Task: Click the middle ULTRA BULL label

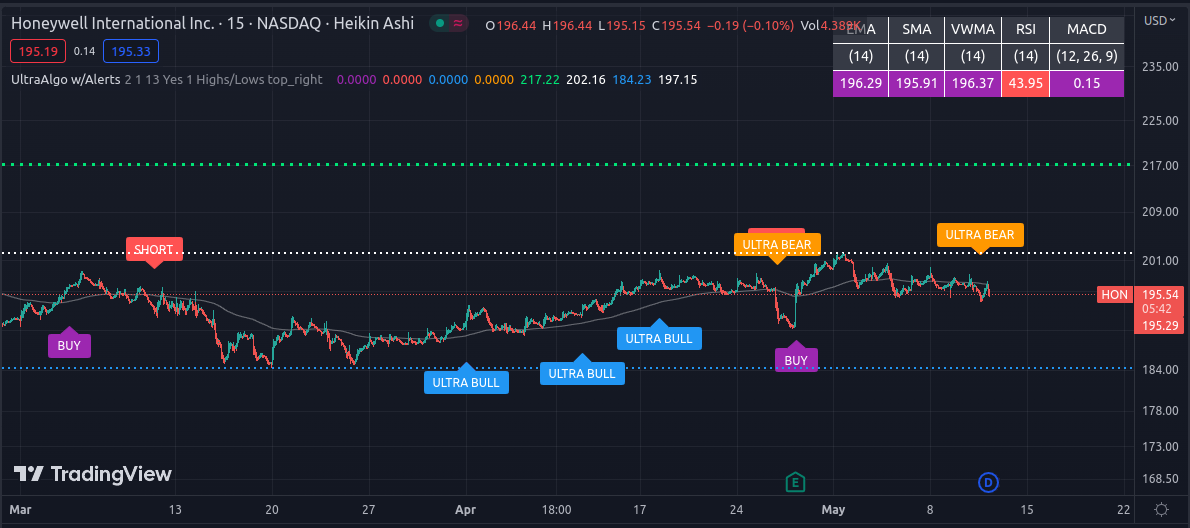Action: (x=582, y=371)
